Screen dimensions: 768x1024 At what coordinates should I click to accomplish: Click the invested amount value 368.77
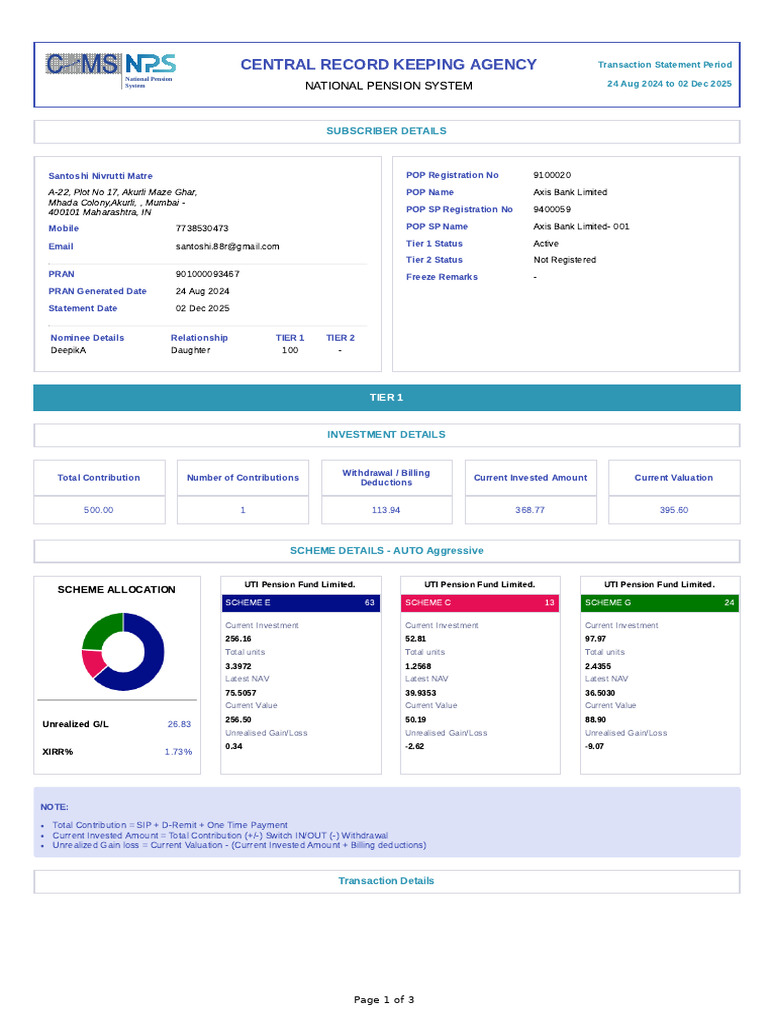530,510
